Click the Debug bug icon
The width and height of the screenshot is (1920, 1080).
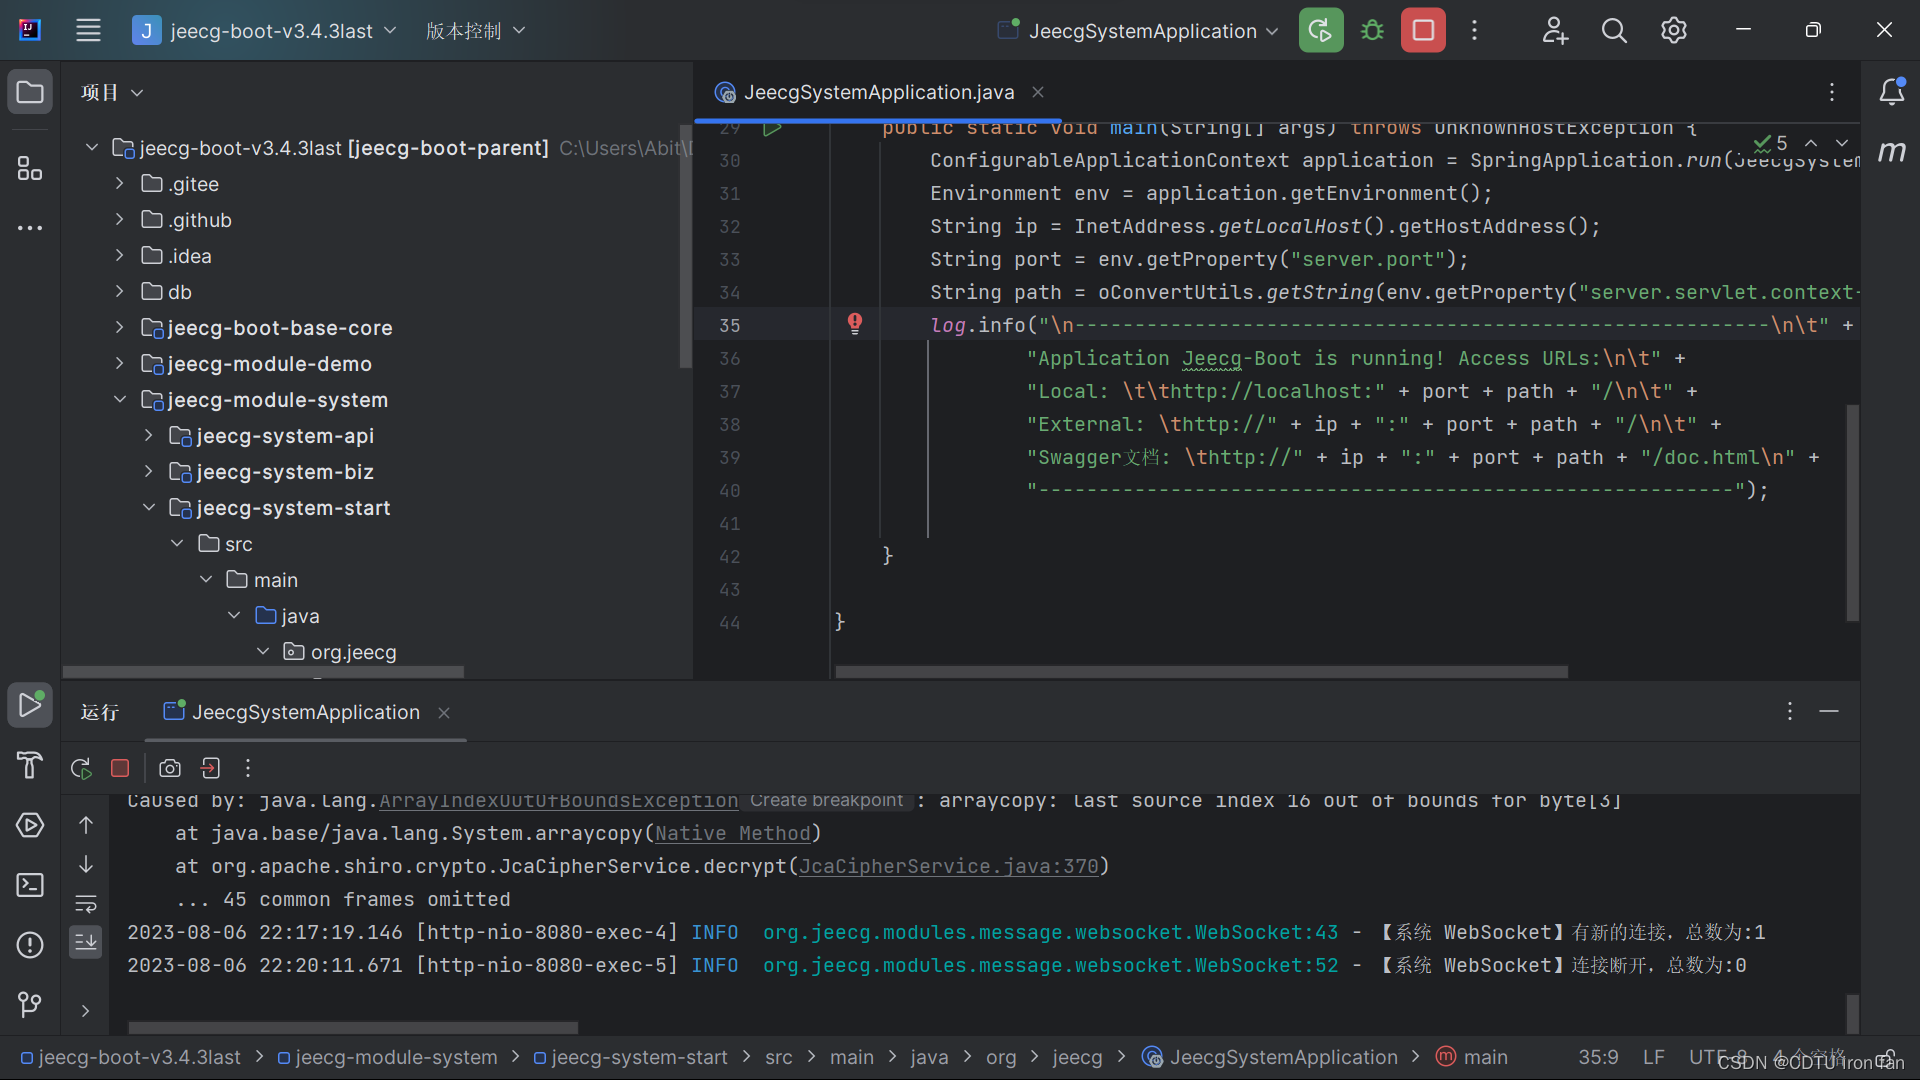[x=1372, y=30]
